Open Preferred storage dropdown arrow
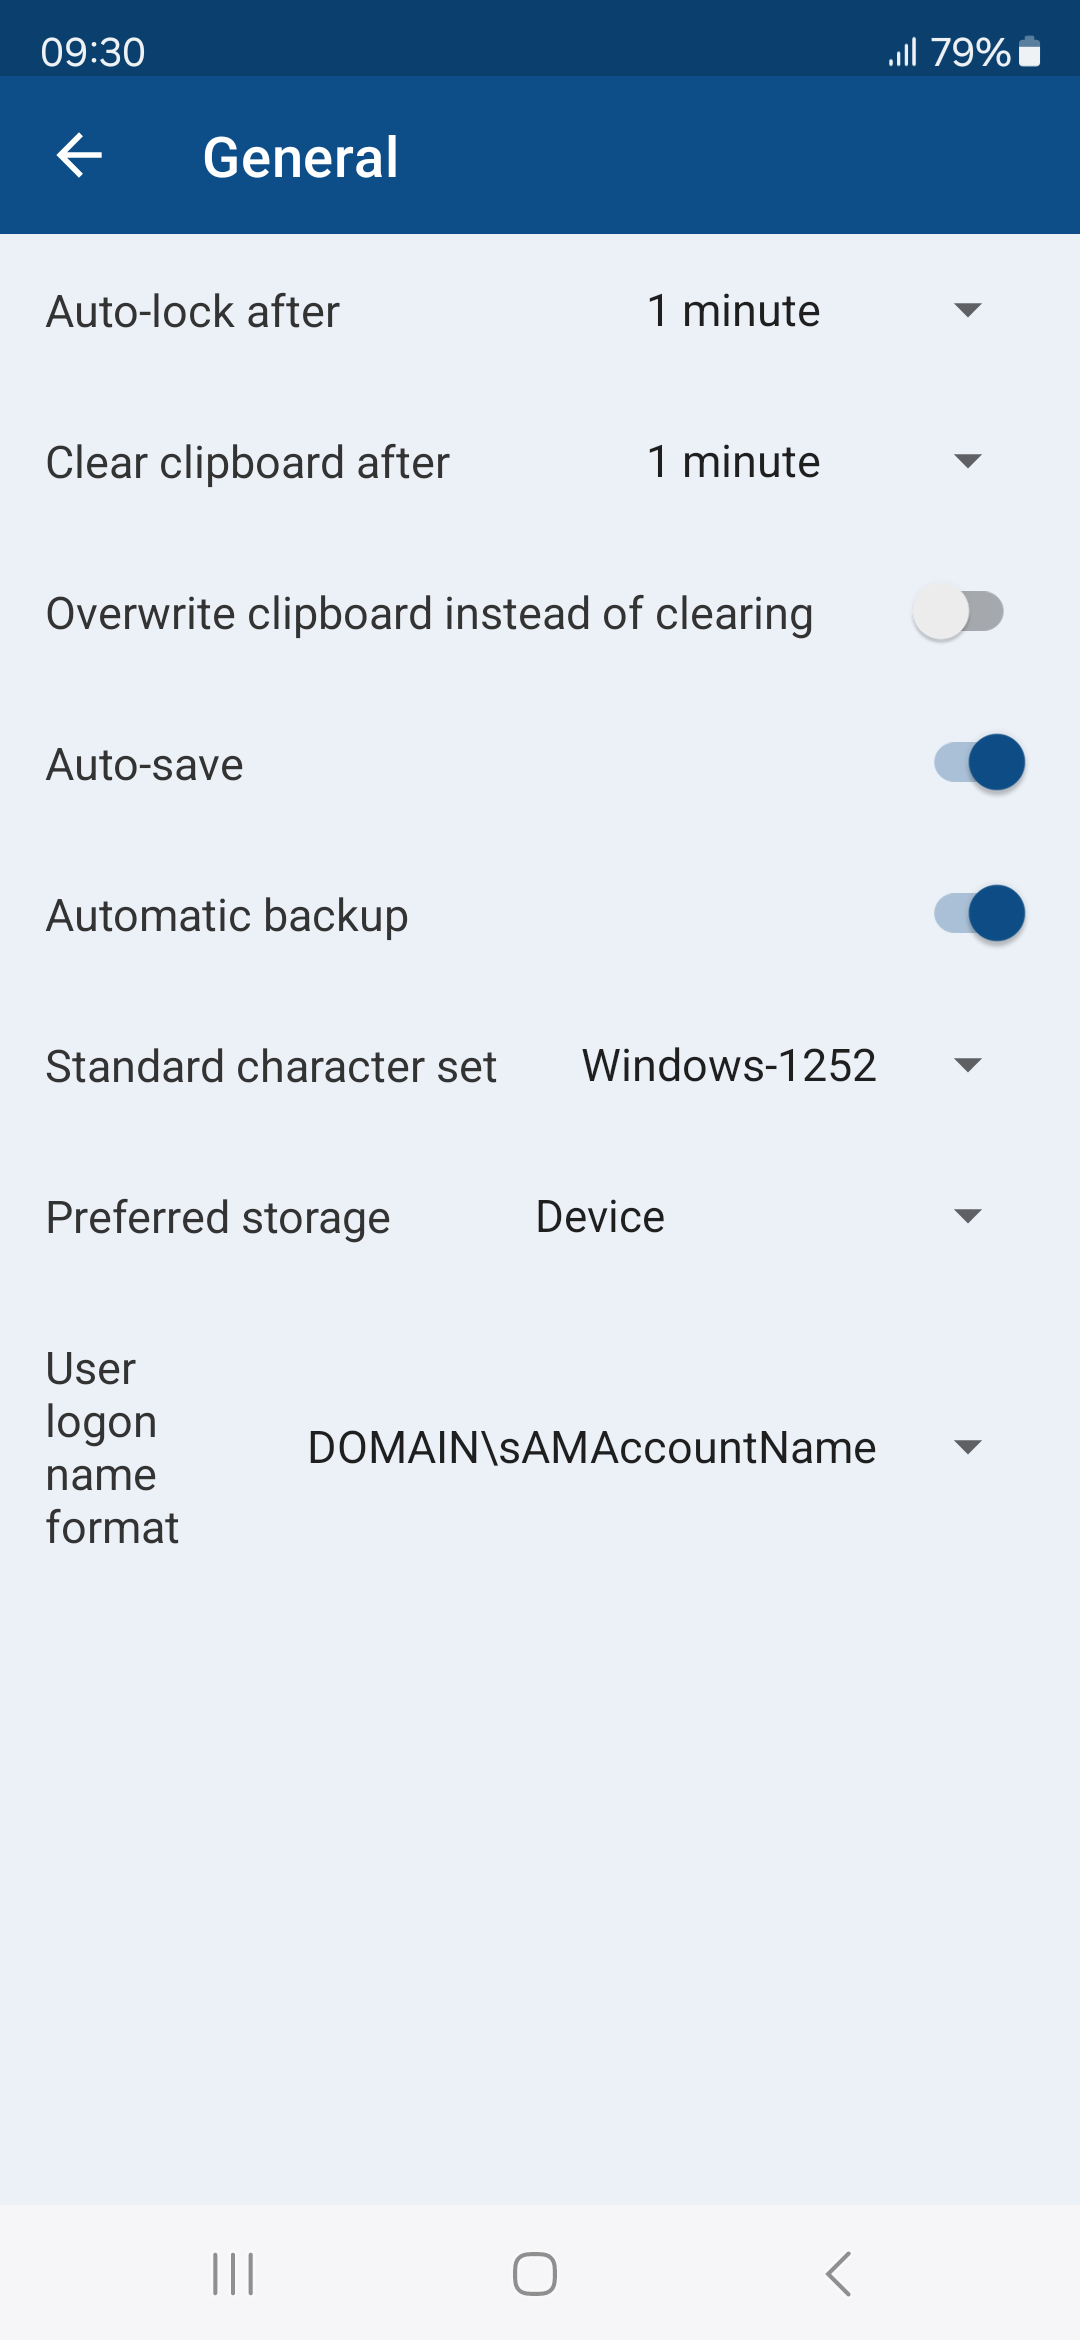 point(967,1216)
